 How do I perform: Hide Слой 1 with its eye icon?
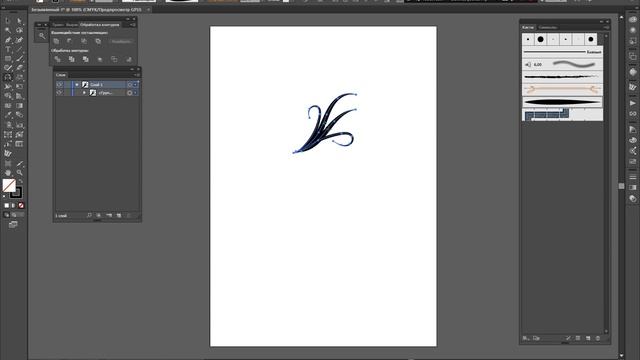click(60, 84)
